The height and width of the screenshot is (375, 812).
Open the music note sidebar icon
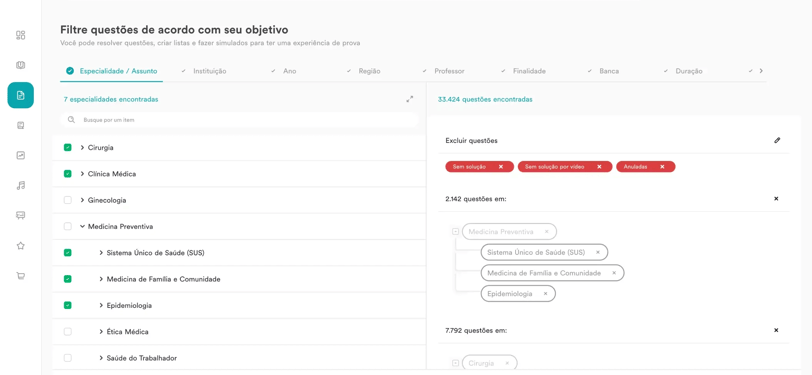pyautogui.click(x=21, y=185)
